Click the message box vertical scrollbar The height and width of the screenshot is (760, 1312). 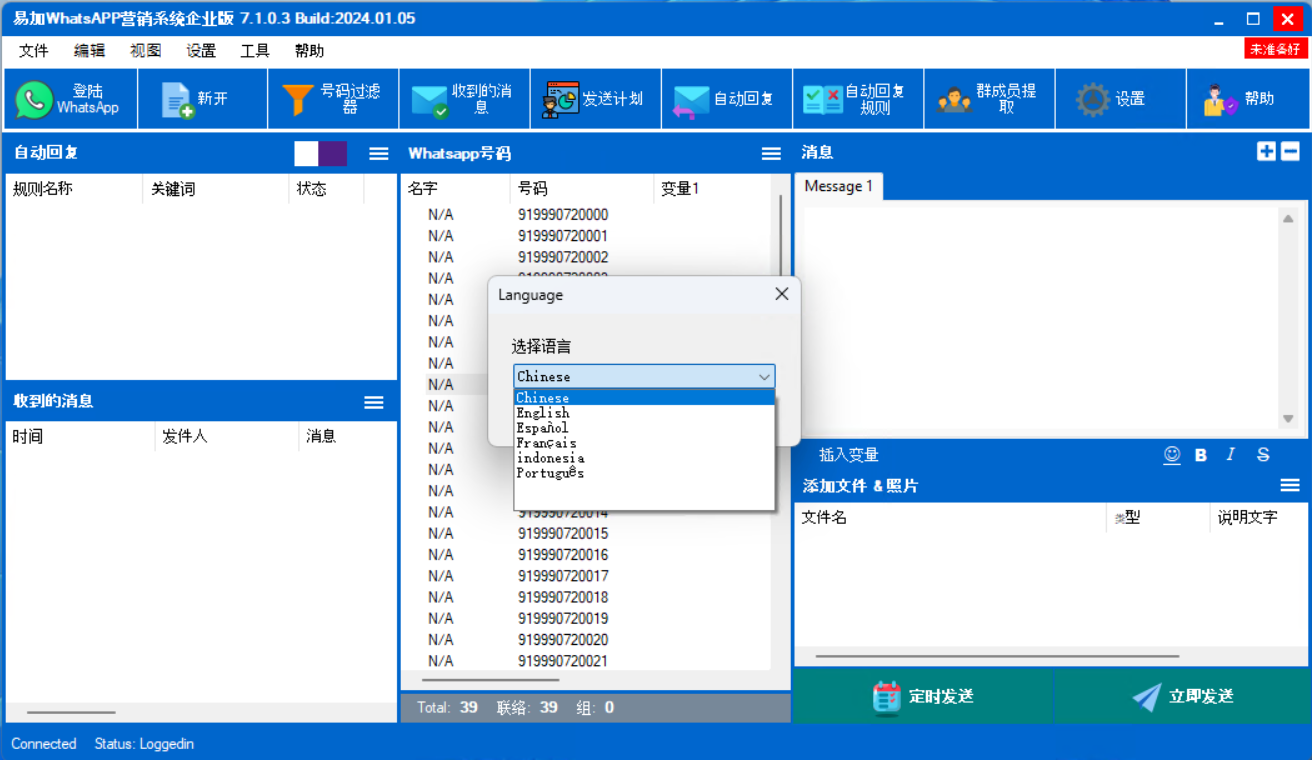pyautogui.click(x=1288, y=318)
